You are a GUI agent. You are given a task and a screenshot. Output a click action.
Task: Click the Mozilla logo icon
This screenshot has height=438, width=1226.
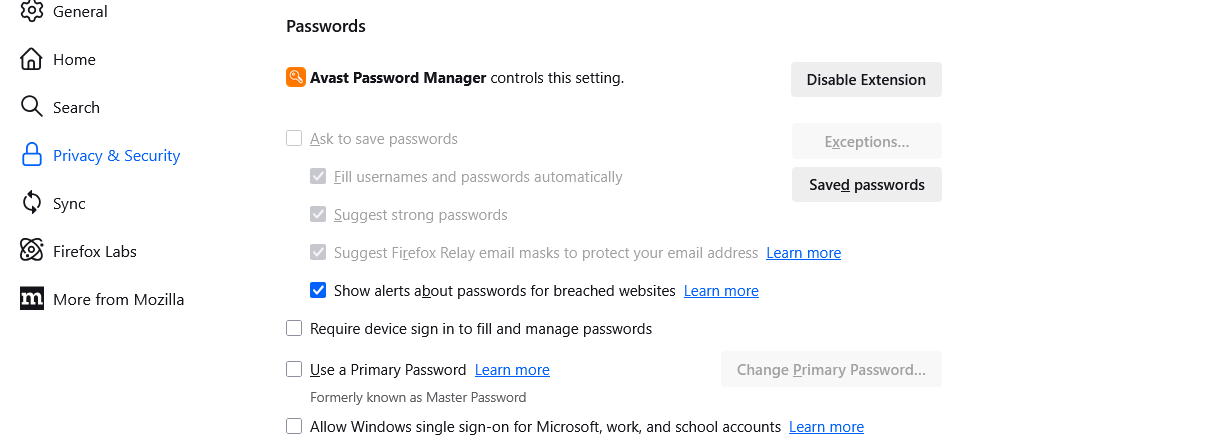coord(32,299)
